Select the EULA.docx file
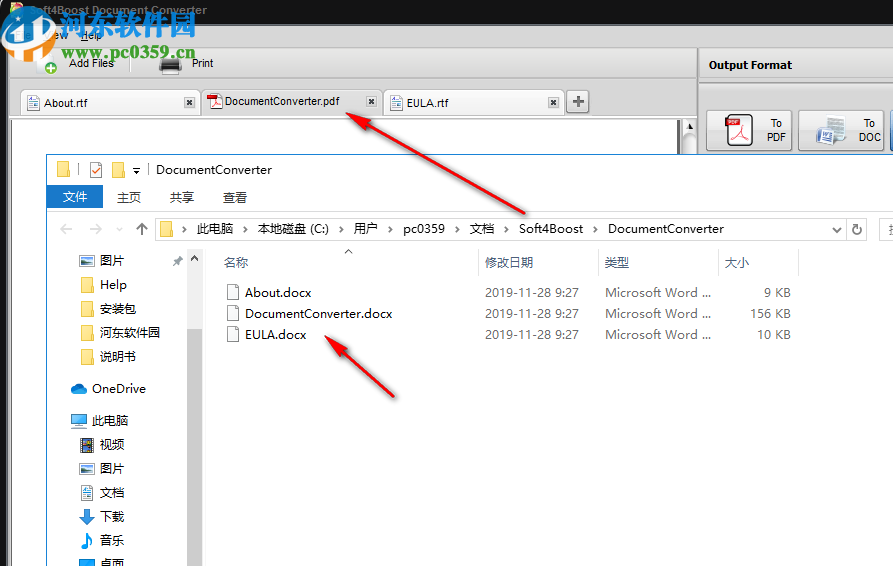Viewport: 893px width, 566px height. [x=276, y=335]
